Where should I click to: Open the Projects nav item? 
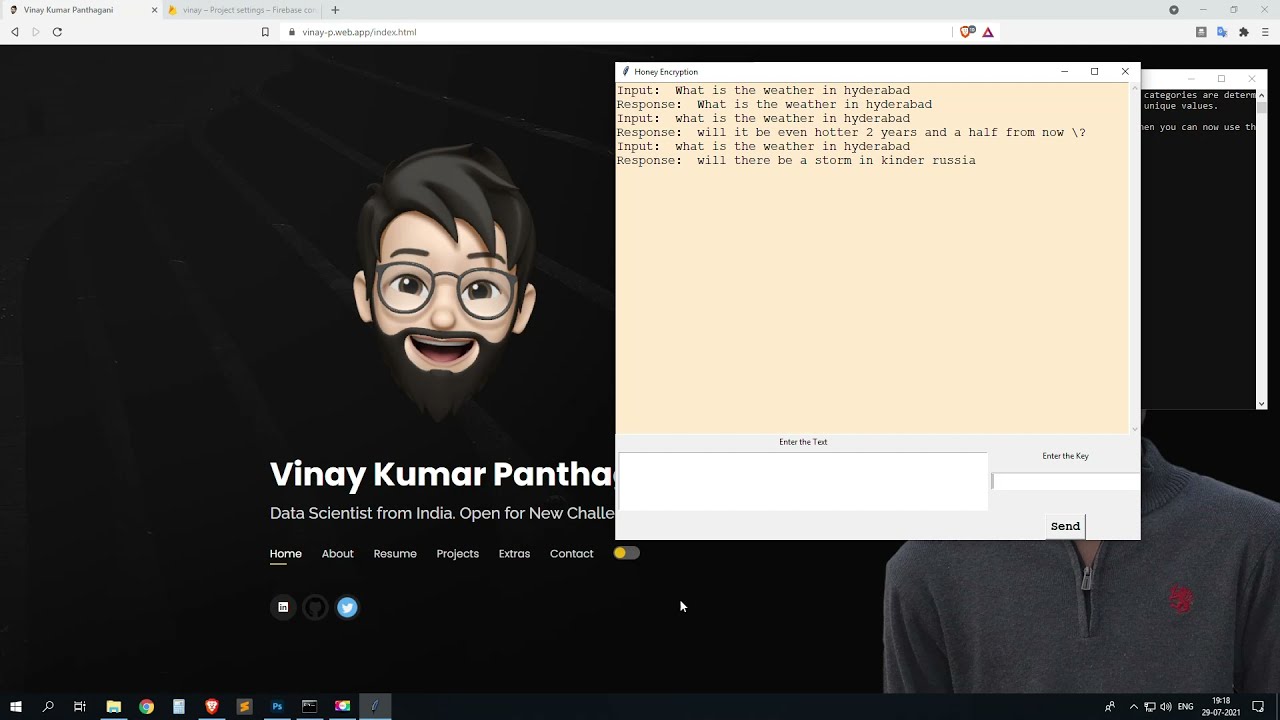coord(457,554)
